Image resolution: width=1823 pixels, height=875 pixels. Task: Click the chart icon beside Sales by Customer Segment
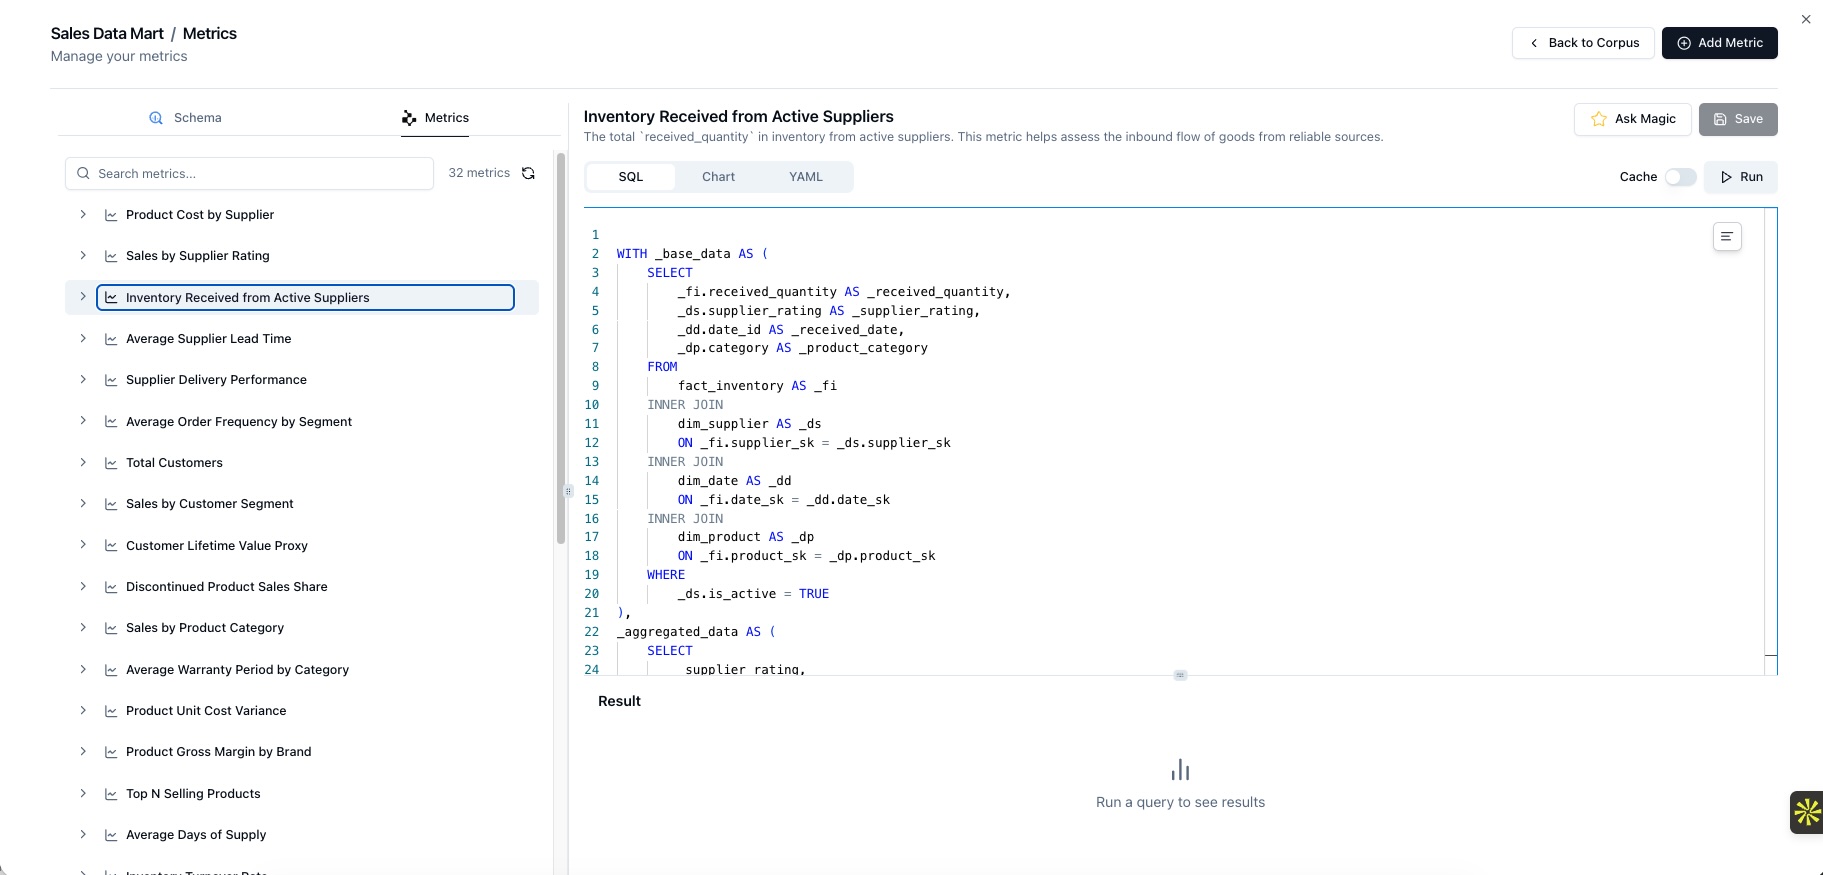click(111, 504)
